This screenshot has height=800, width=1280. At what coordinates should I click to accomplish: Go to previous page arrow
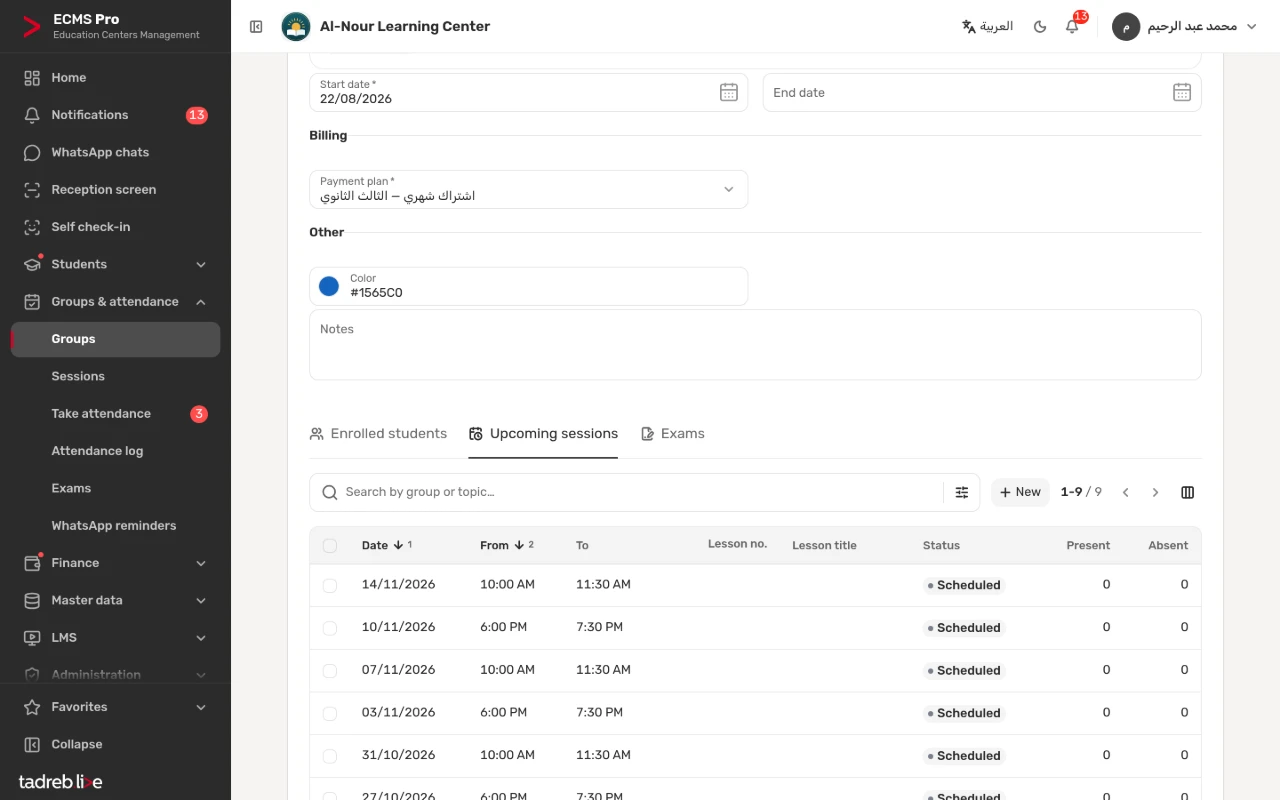(x=1126, y=492)
